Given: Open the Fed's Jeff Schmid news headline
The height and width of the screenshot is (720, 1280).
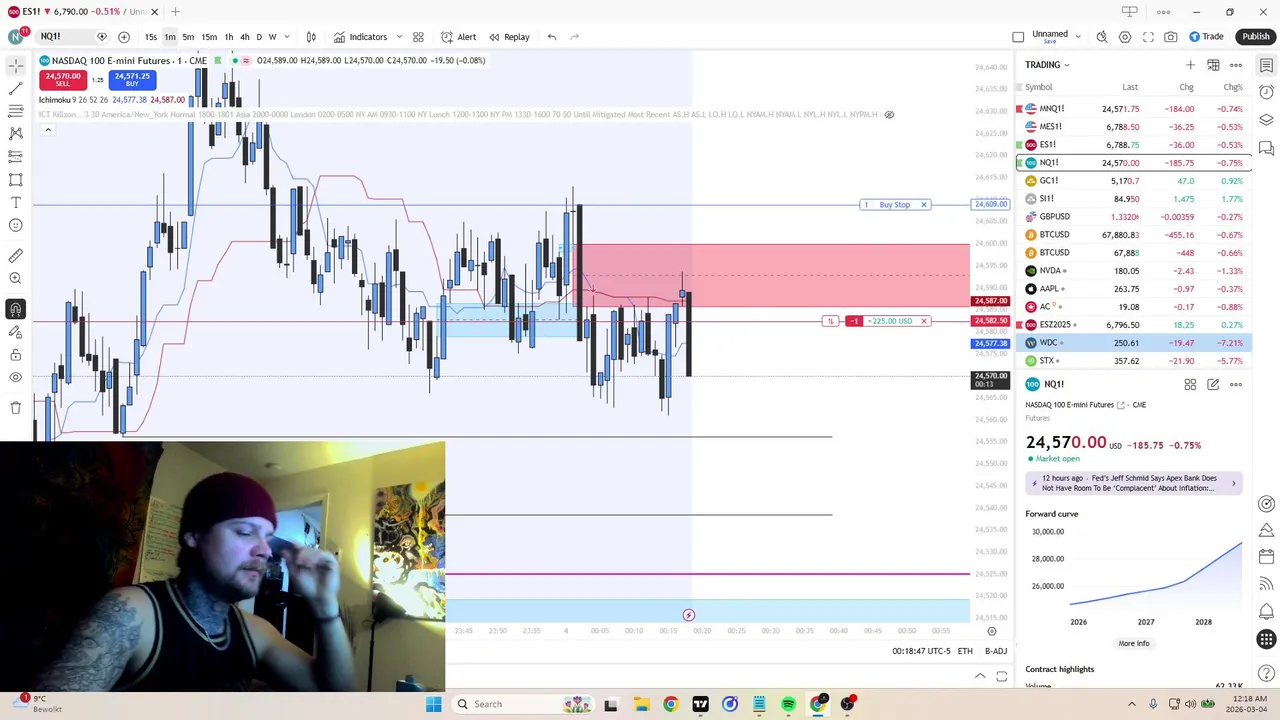Looking at the screenshot, I should (x=1133, y=483).
